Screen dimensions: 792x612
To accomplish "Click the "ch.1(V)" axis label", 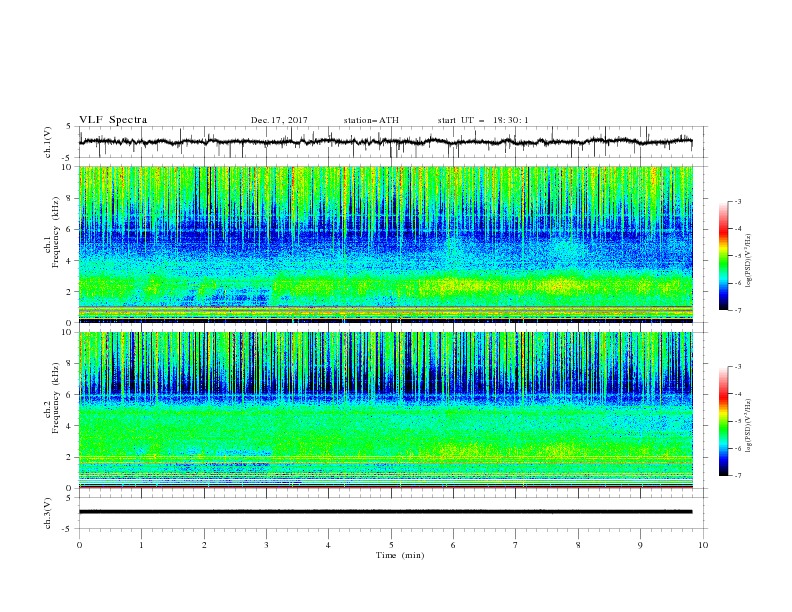I will [x=48, y=142].
